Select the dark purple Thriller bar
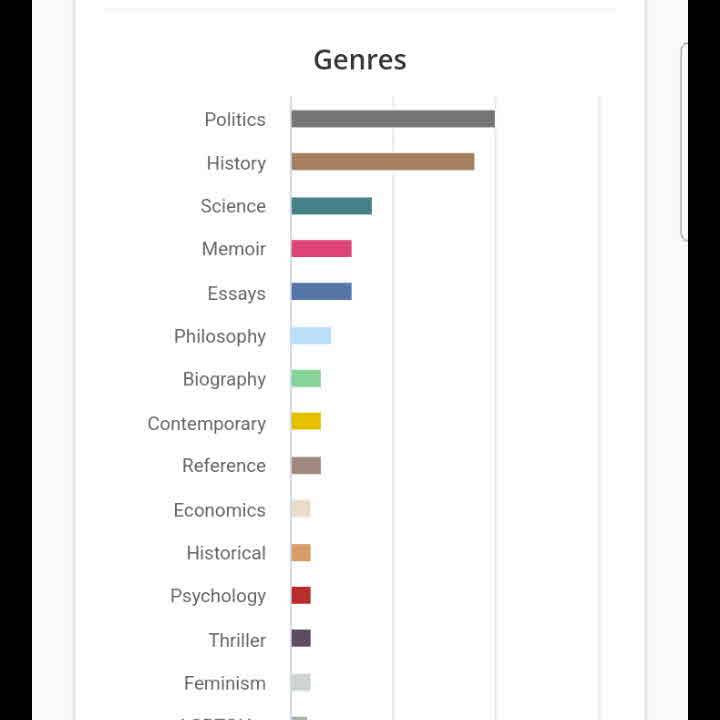The image size is (720, 720). pyautogui.click(x=301, y=639)
